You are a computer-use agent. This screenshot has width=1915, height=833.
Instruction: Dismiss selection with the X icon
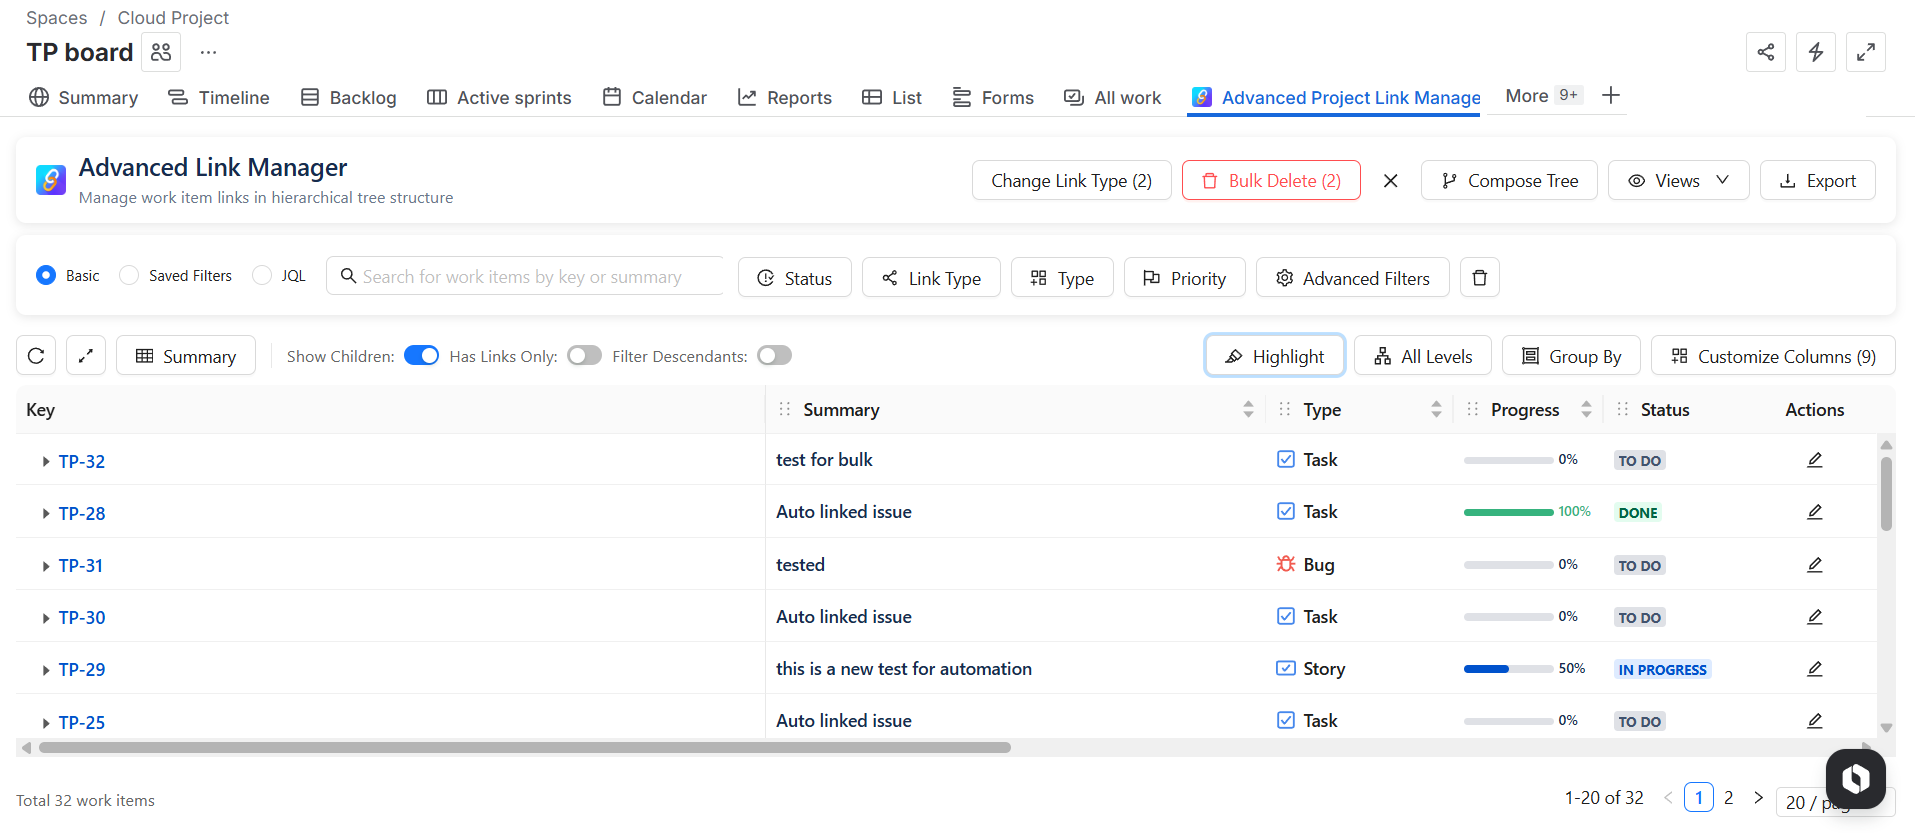(1390, 181)
